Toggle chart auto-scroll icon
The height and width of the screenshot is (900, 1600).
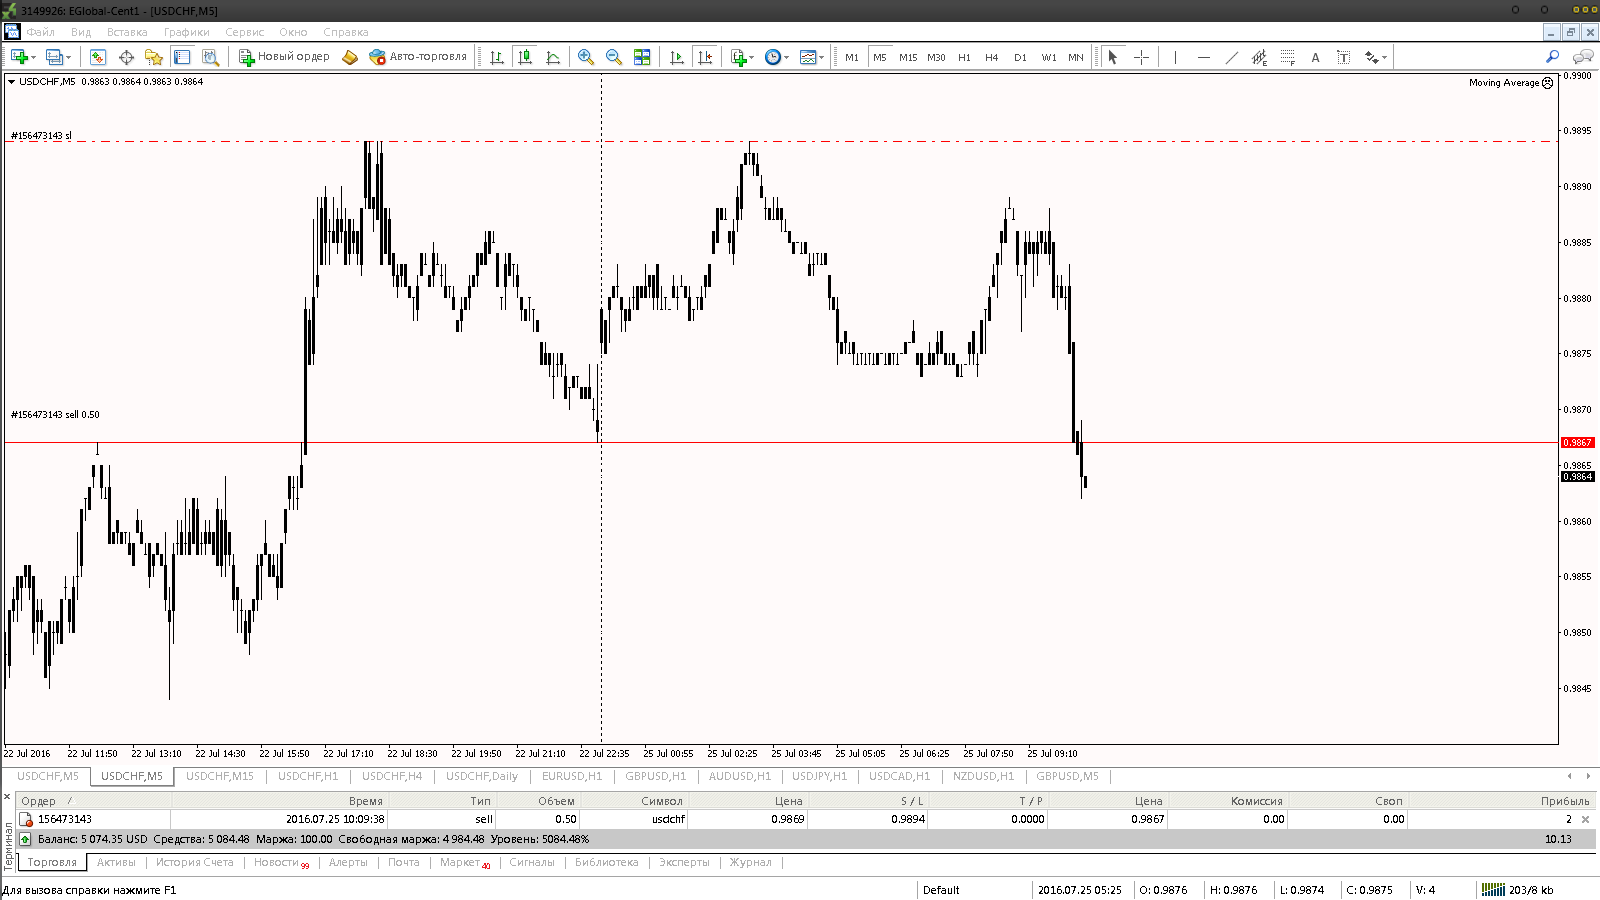677,57
